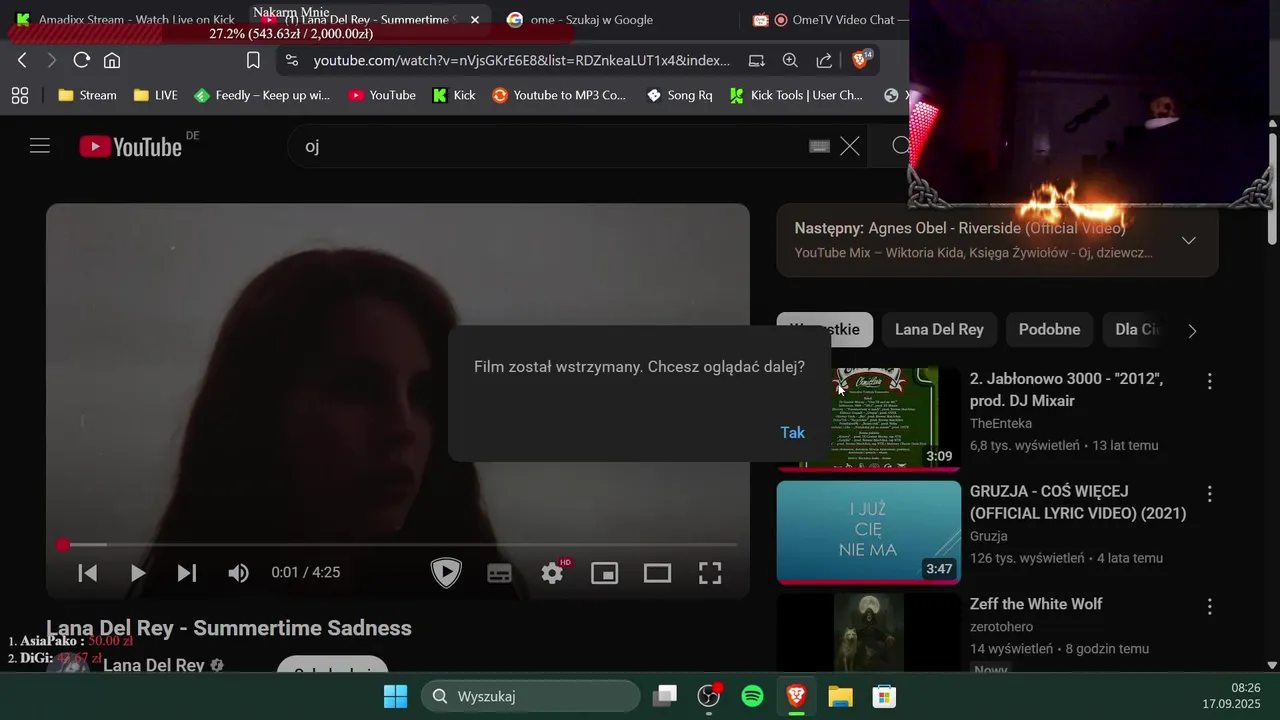Open the on-screen keyboard icon in search box

pos(819,146)
